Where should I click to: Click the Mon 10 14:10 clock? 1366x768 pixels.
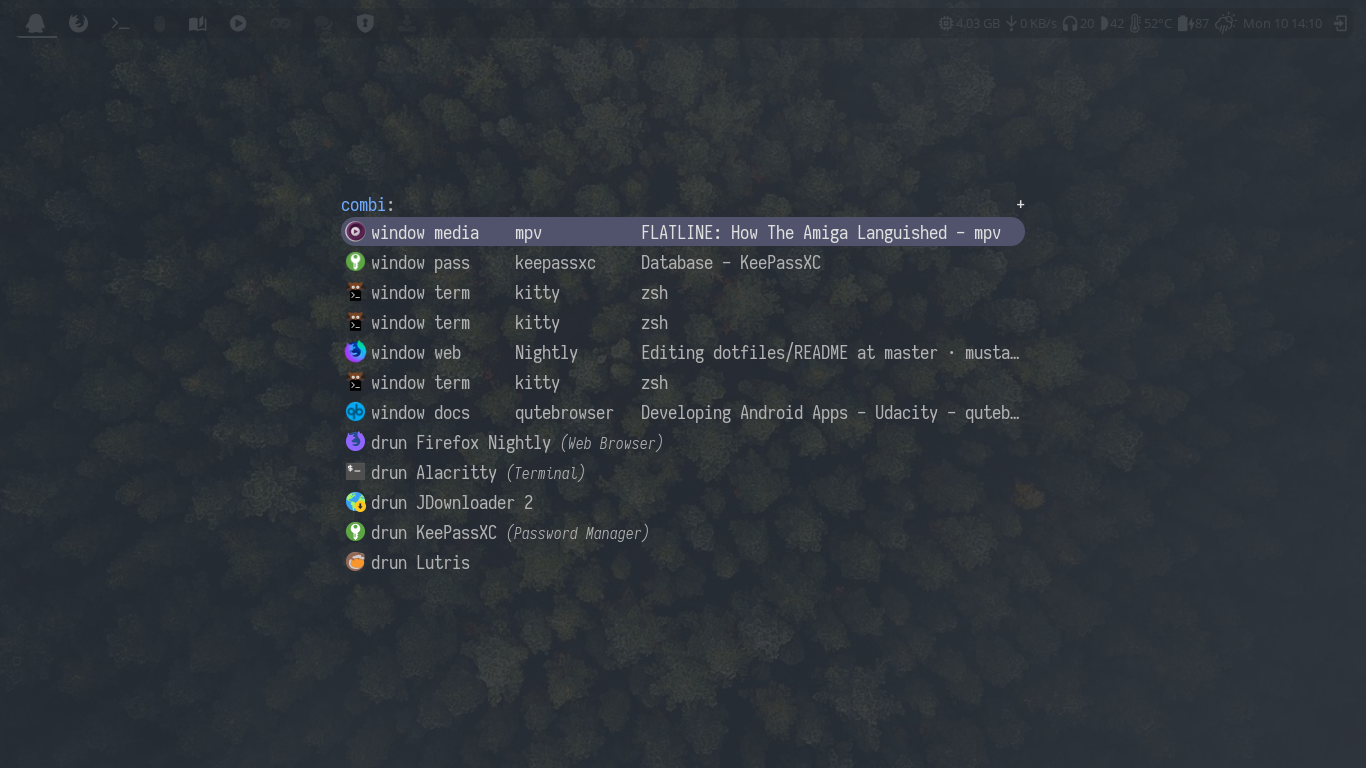[x=1282, y=23]
